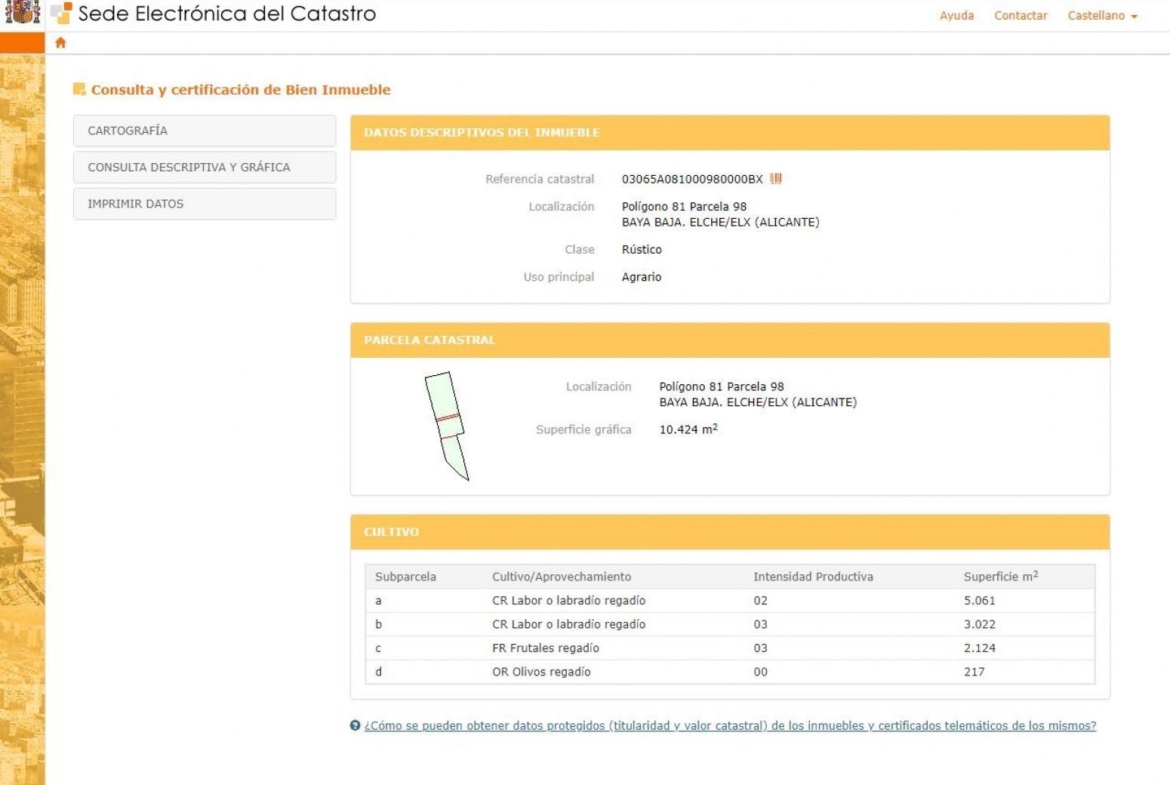Click the barcode icon beside the cadastral reference
The image size is (1170, 785).
coord(776,179)
